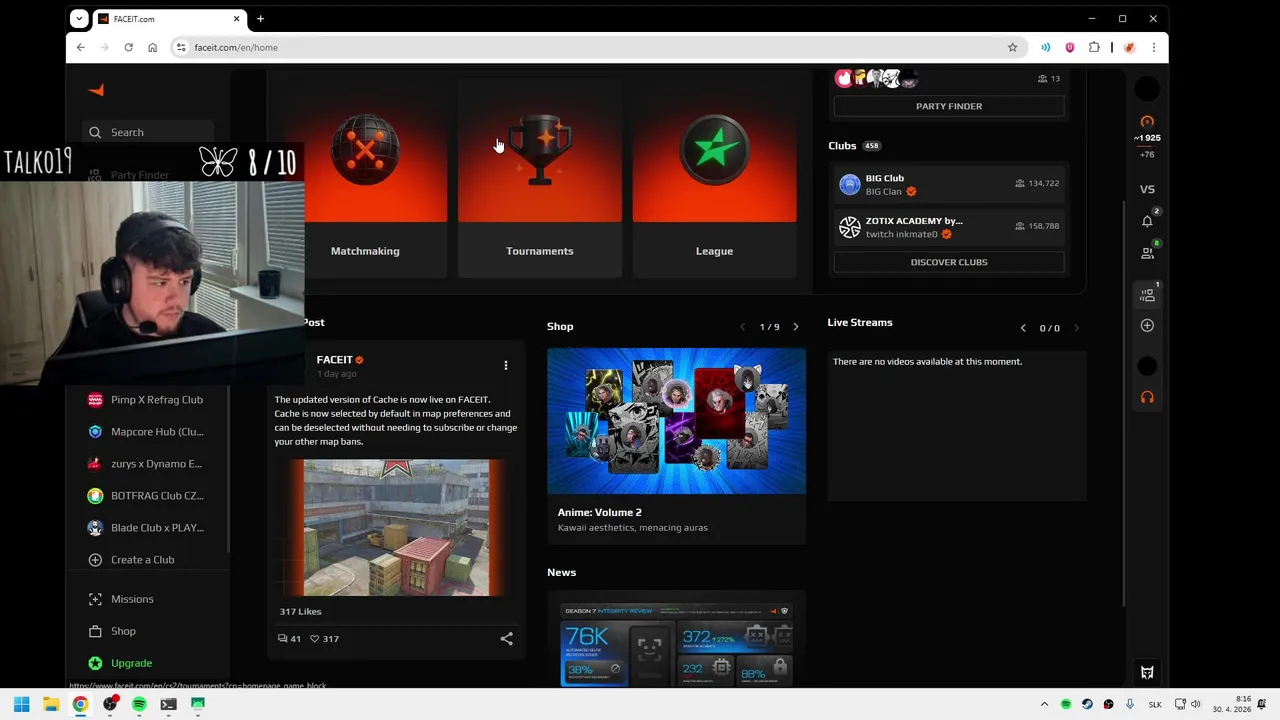Open the Season 7 Integrity Review news image
The height and width of the screenshot is (720, 1280).
click(x=676, y=645)
